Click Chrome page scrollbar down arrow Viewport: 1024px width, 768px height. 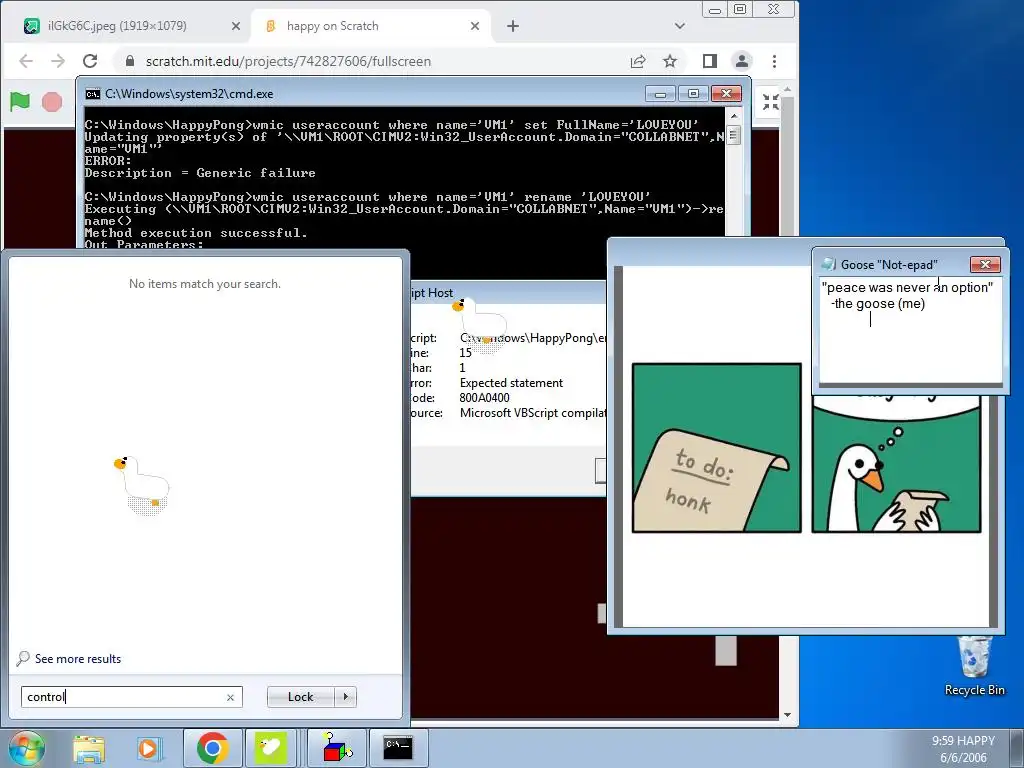[787, 715]
